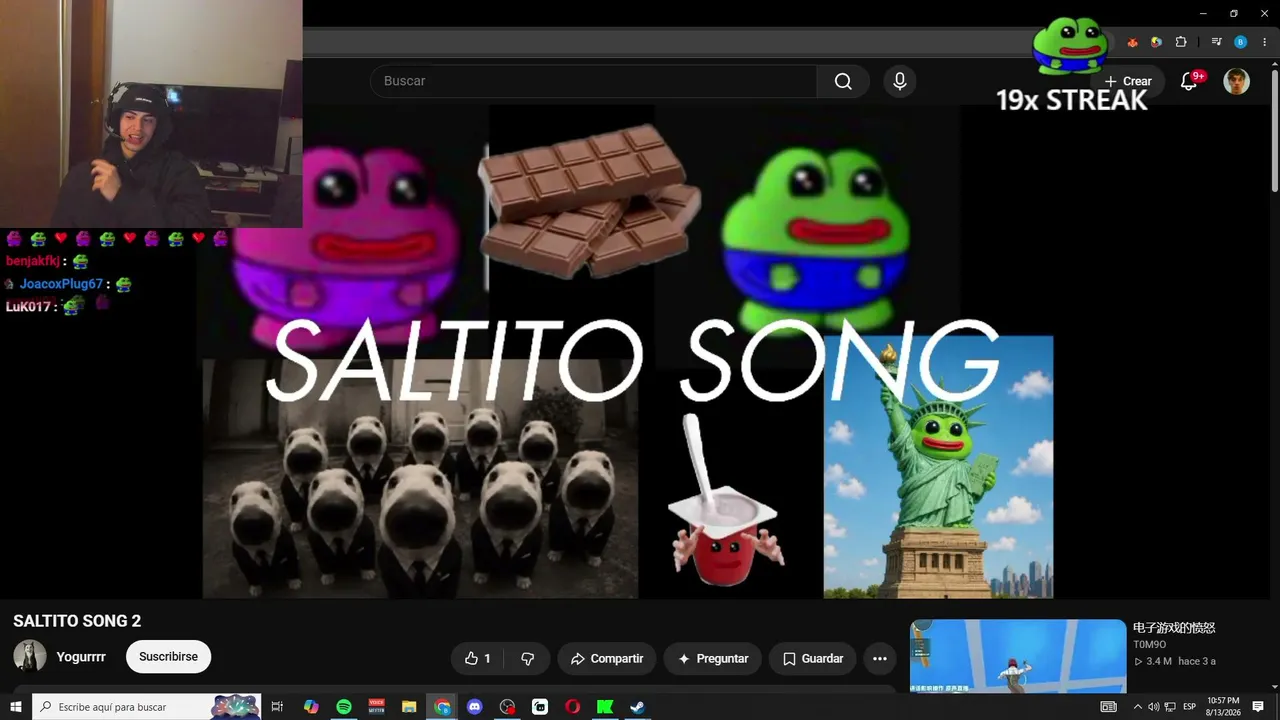Viewport: 1280px width, 720px height.
Task: Open the Chrome profile button
Action: pos(1241,42)
